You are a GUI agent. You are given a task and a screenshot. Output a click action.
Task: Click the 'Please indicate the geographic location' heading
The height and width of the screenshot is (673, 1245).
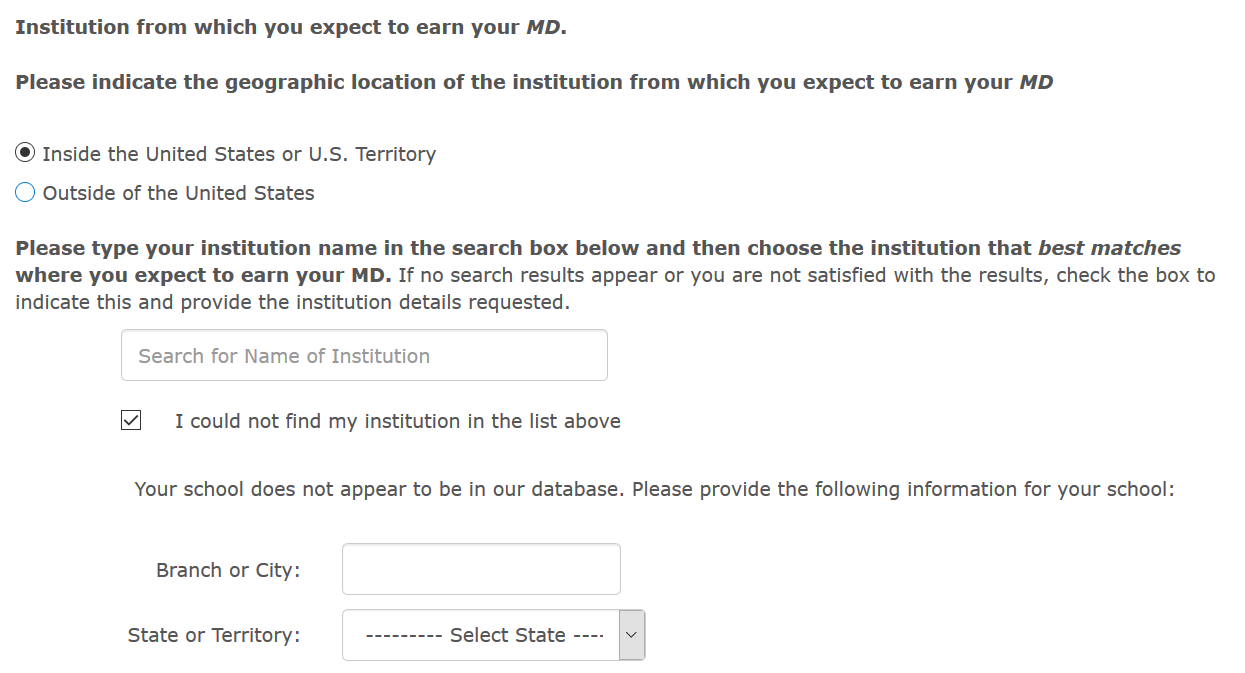tap(533, 82)
